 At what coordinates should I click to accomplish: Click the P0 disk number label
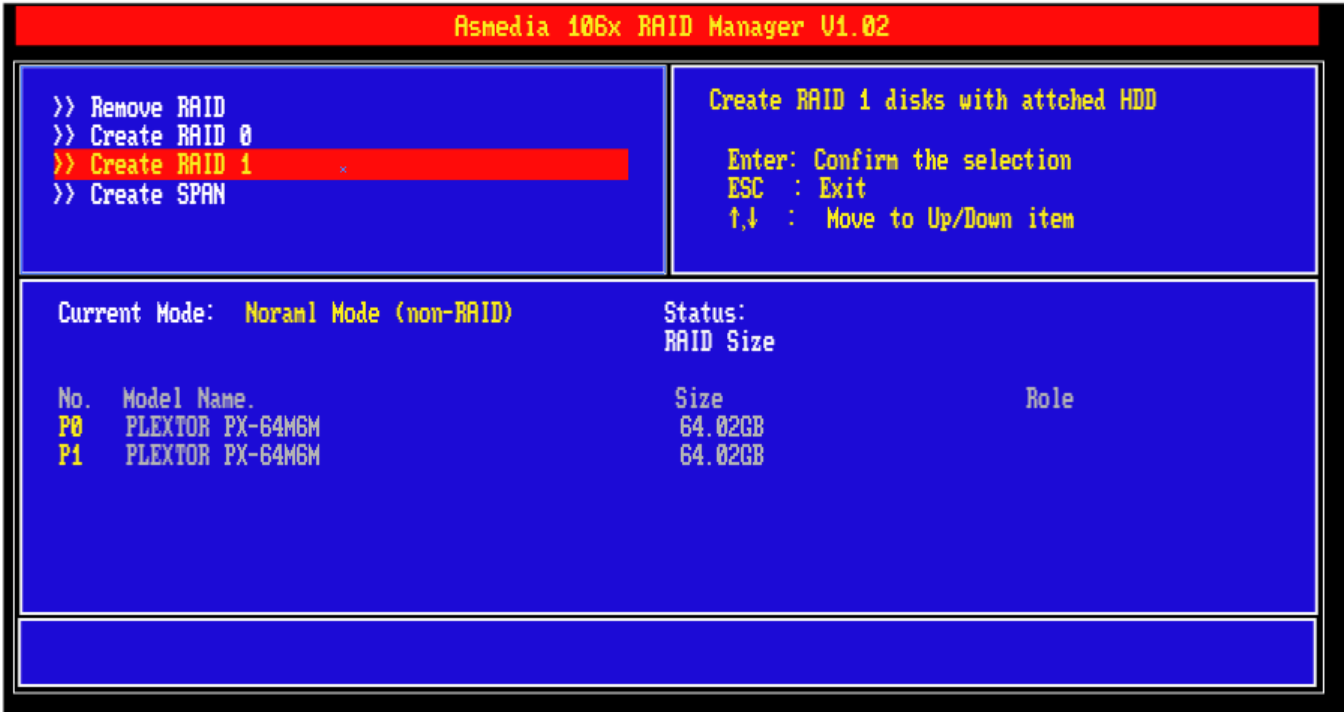pos(70,428)
